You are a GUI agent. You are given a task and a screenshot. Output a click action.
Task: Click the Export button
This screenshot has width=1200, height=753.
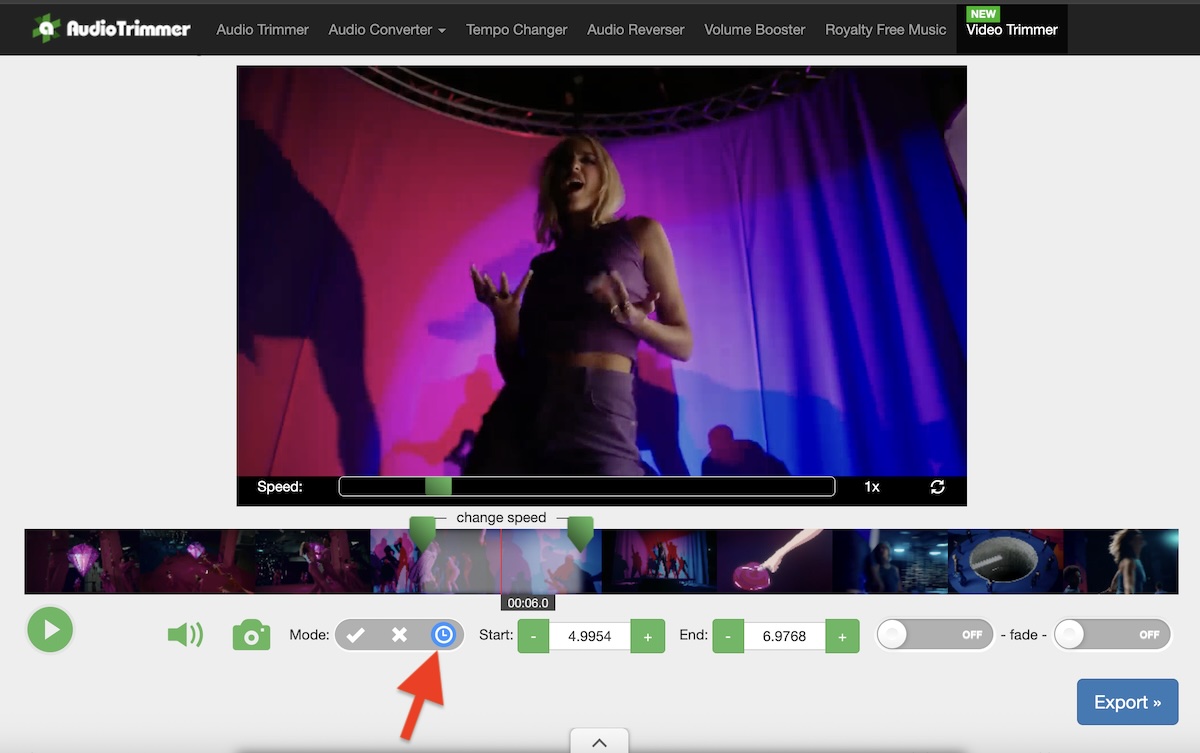pyautogui.click(x=1126, y=701)
